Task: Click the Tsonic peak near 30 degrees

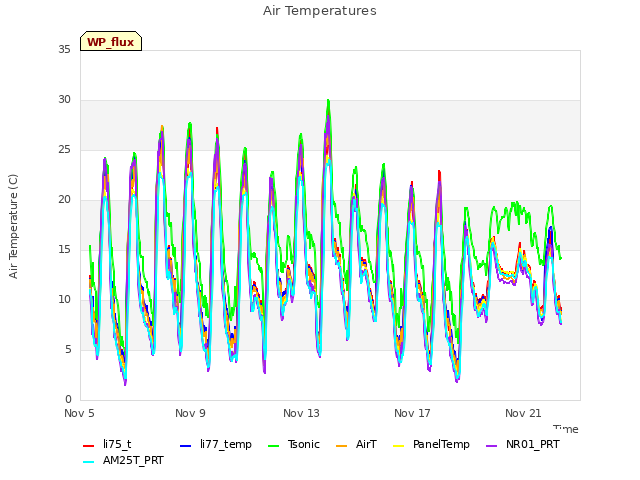Action: (328, 100)
